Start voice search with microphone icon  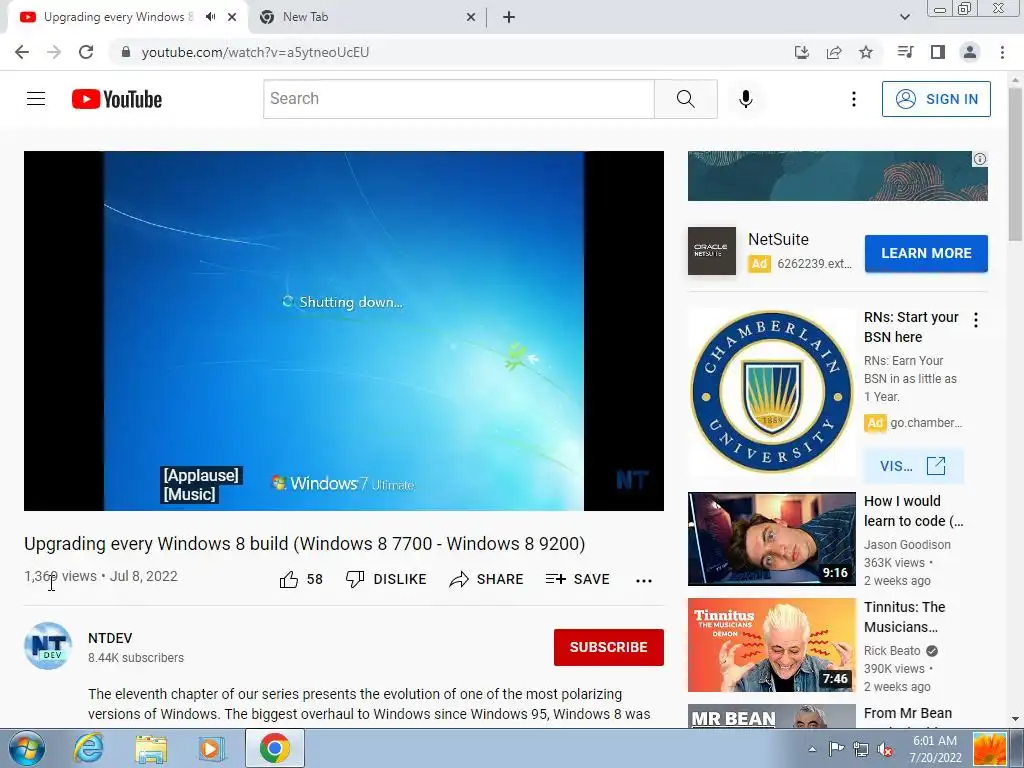pos(745,99)
